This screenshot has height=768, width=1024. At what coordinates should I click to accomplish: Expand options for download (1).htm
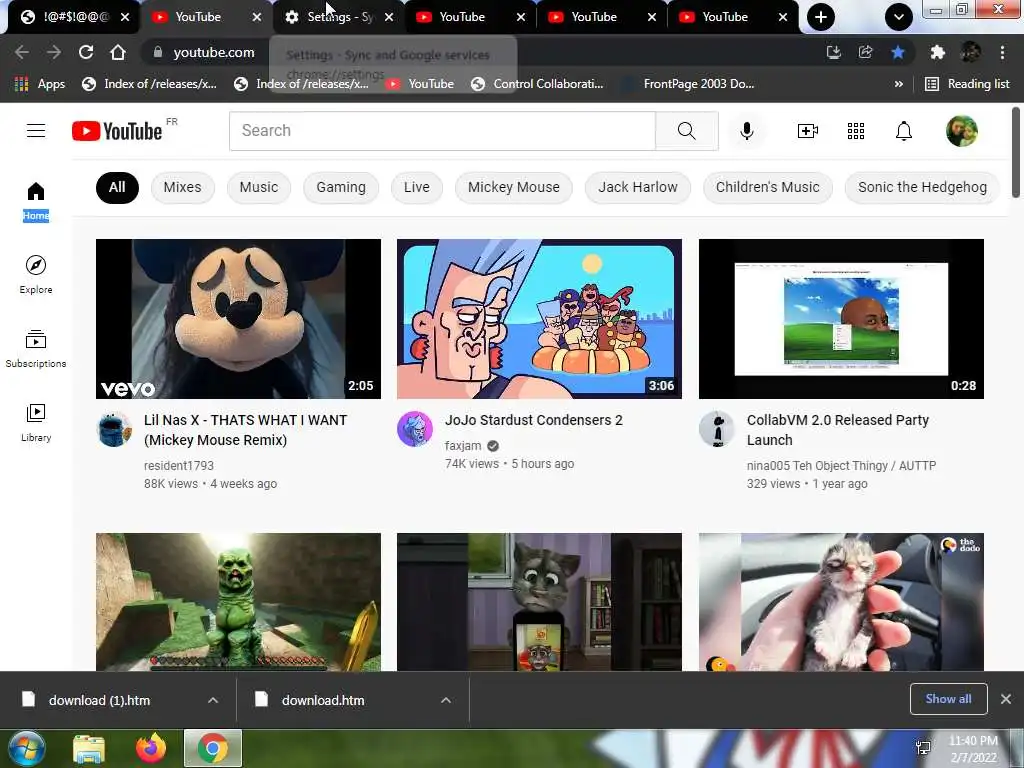coord(213,700)
